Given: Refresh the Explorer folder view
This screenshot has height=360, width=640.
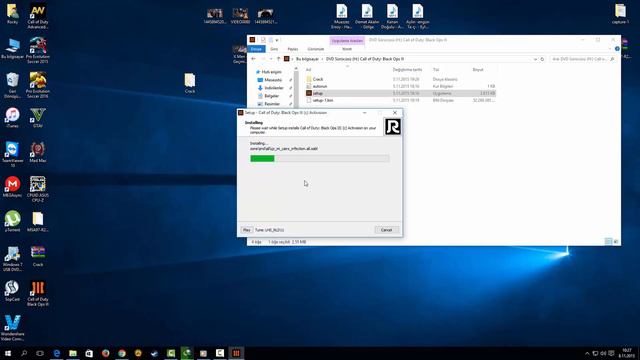Looking at the screenshot, I should click(542, 59).
